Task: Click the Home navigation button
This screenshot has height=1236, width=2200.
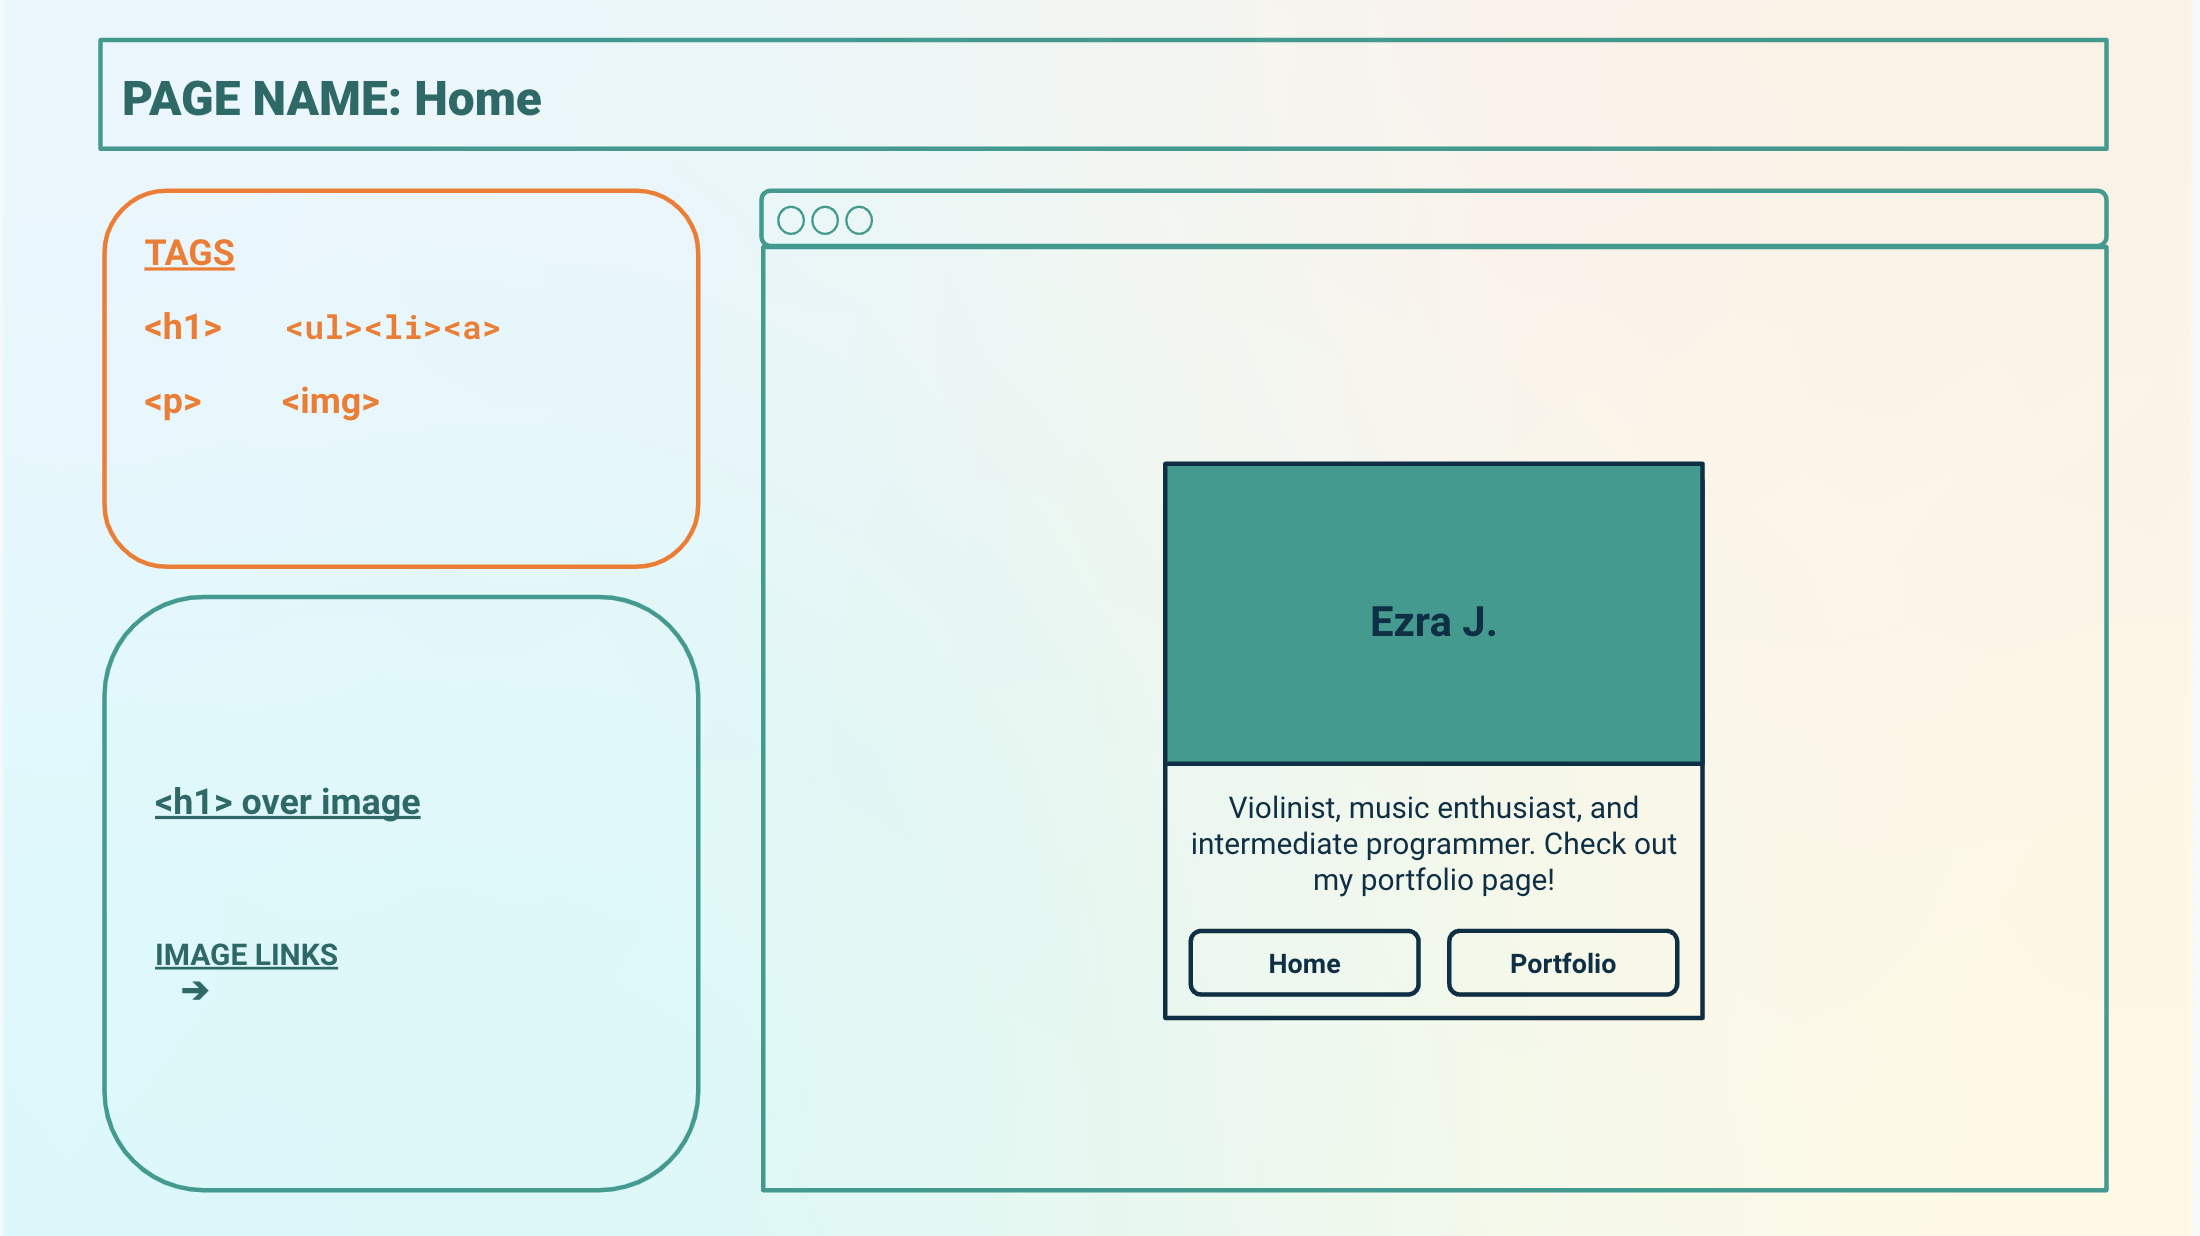Action: pos(1304,963)
